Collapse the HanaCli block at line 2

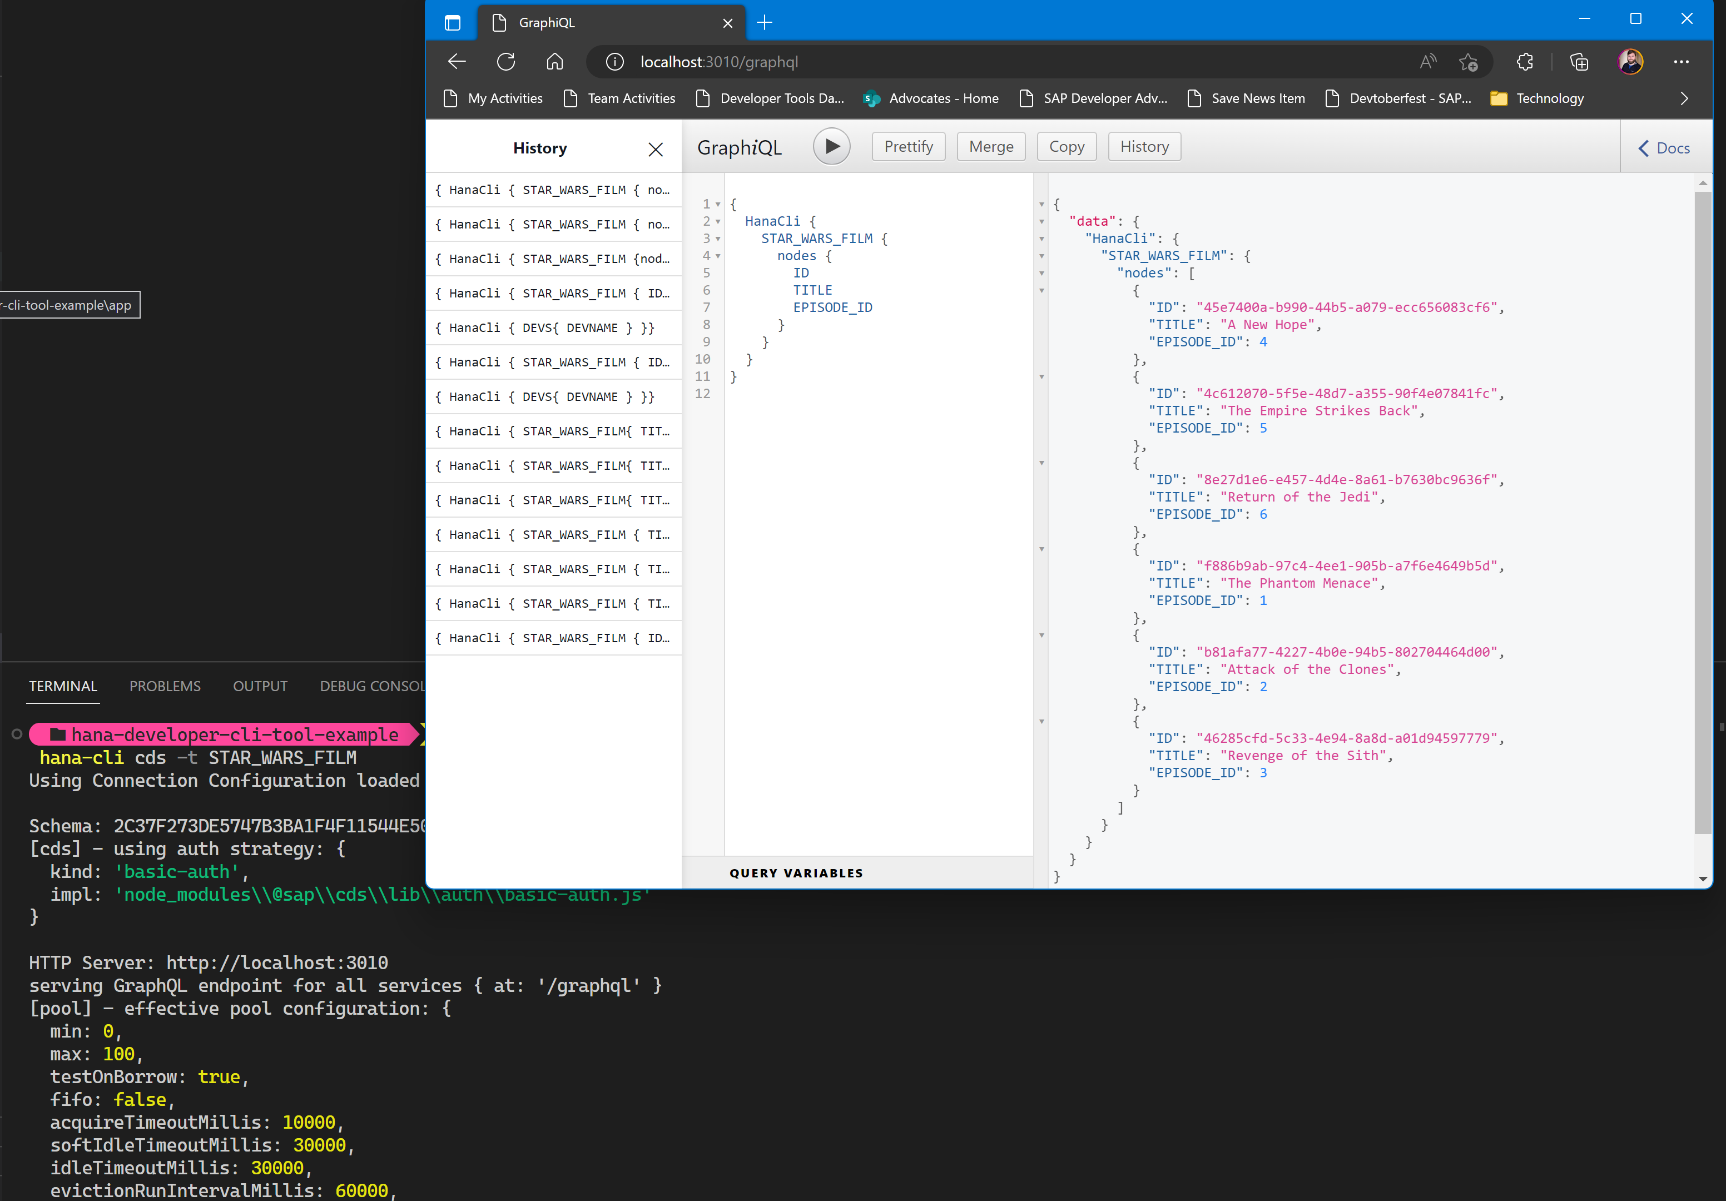718,222
